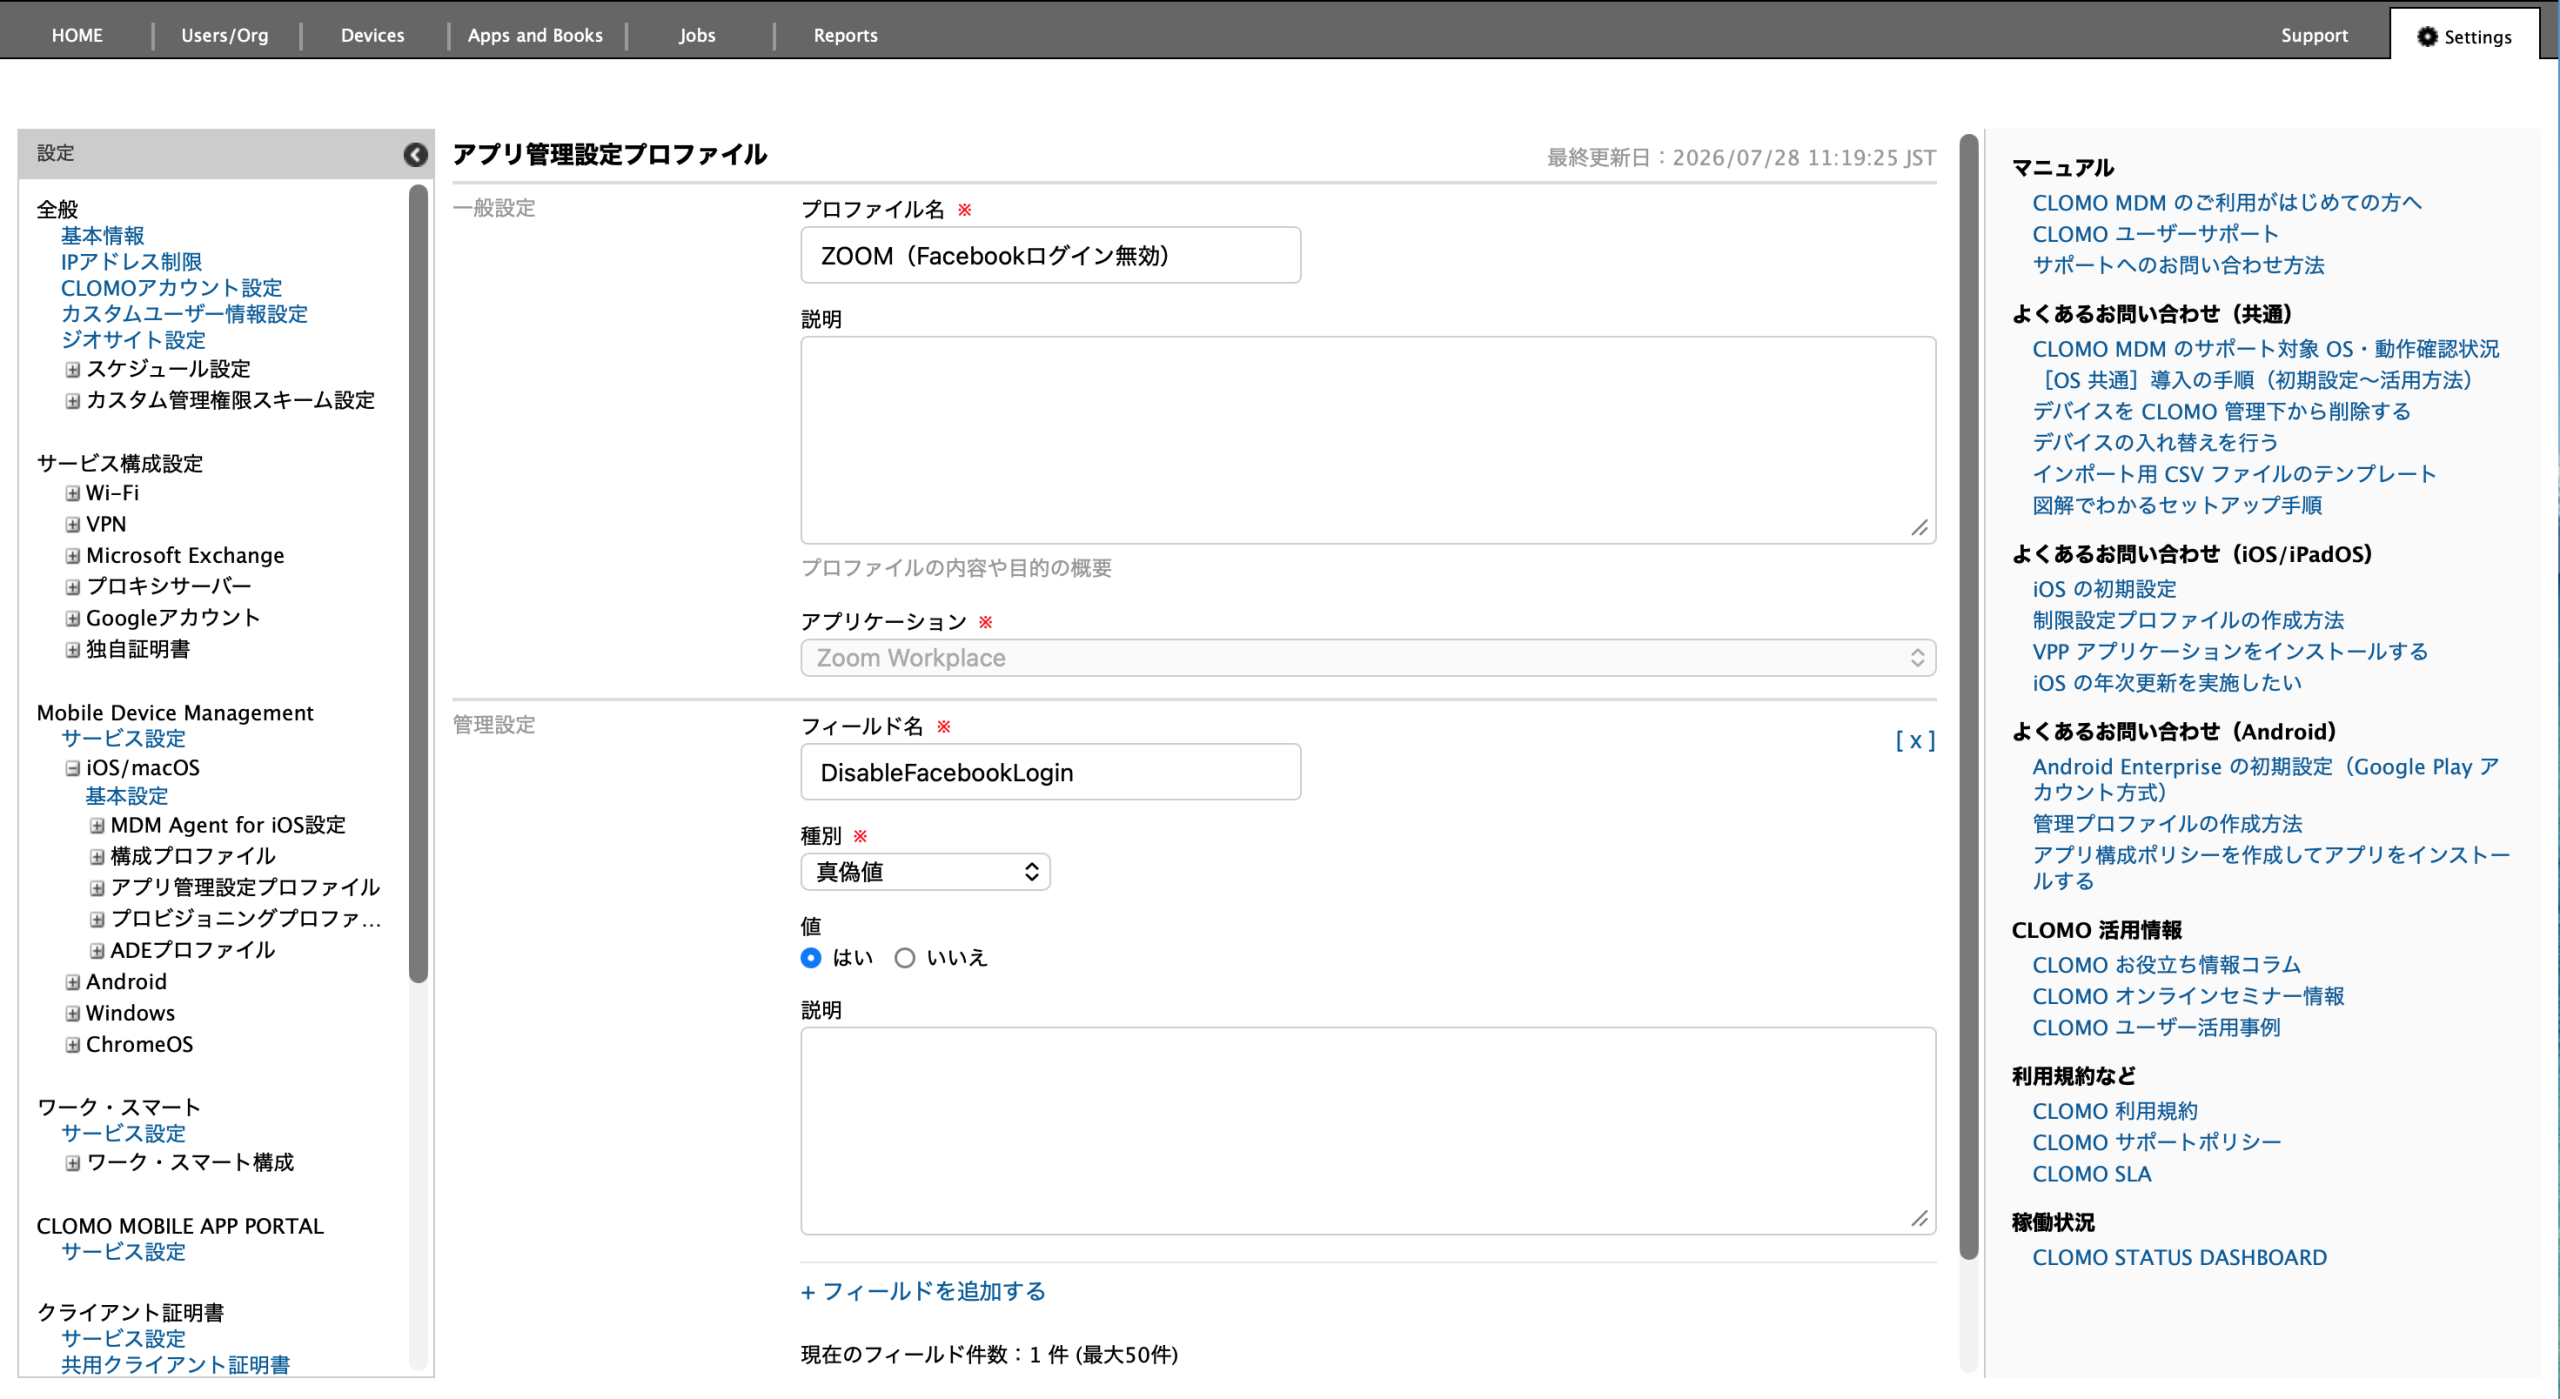This screenshot has width=2560, height=1399.
Task: Open the CLOMO お役立ち情報コラム link
Action: click(x=2167, y=965)
